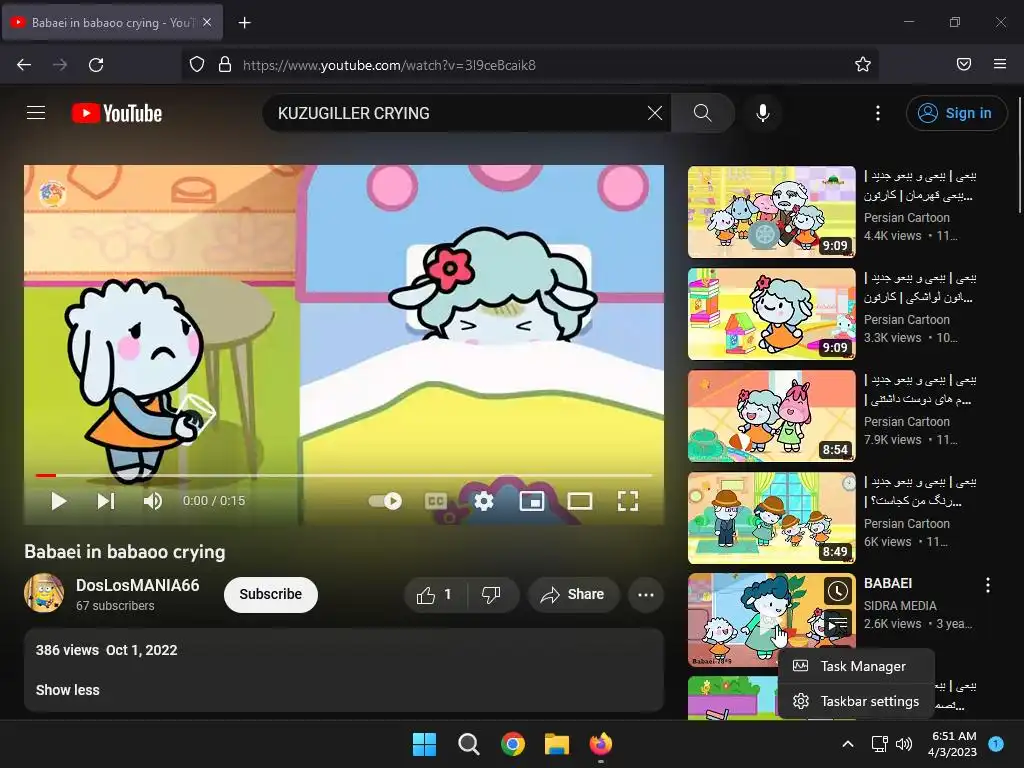Mute the video volume speaker icon
The height and width of the screenshot is (768, 1024).
(x=152, y=501)
